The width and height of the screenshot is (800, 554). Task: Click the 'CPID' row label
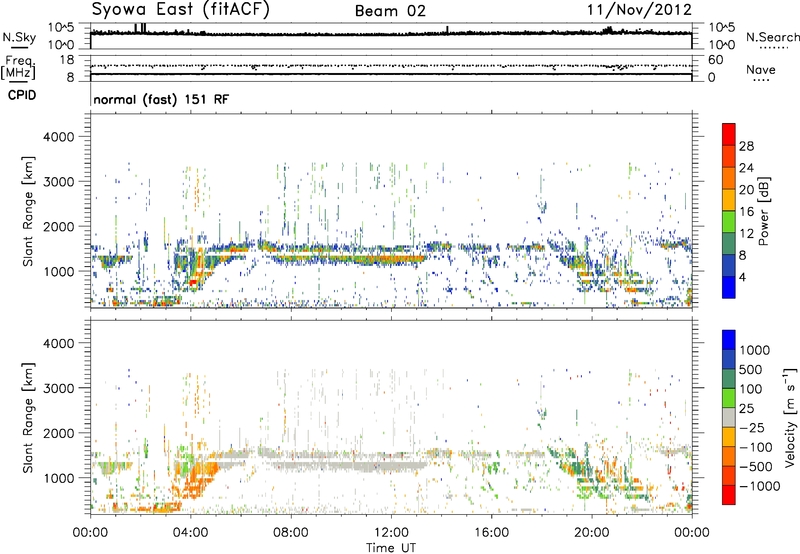22,95
